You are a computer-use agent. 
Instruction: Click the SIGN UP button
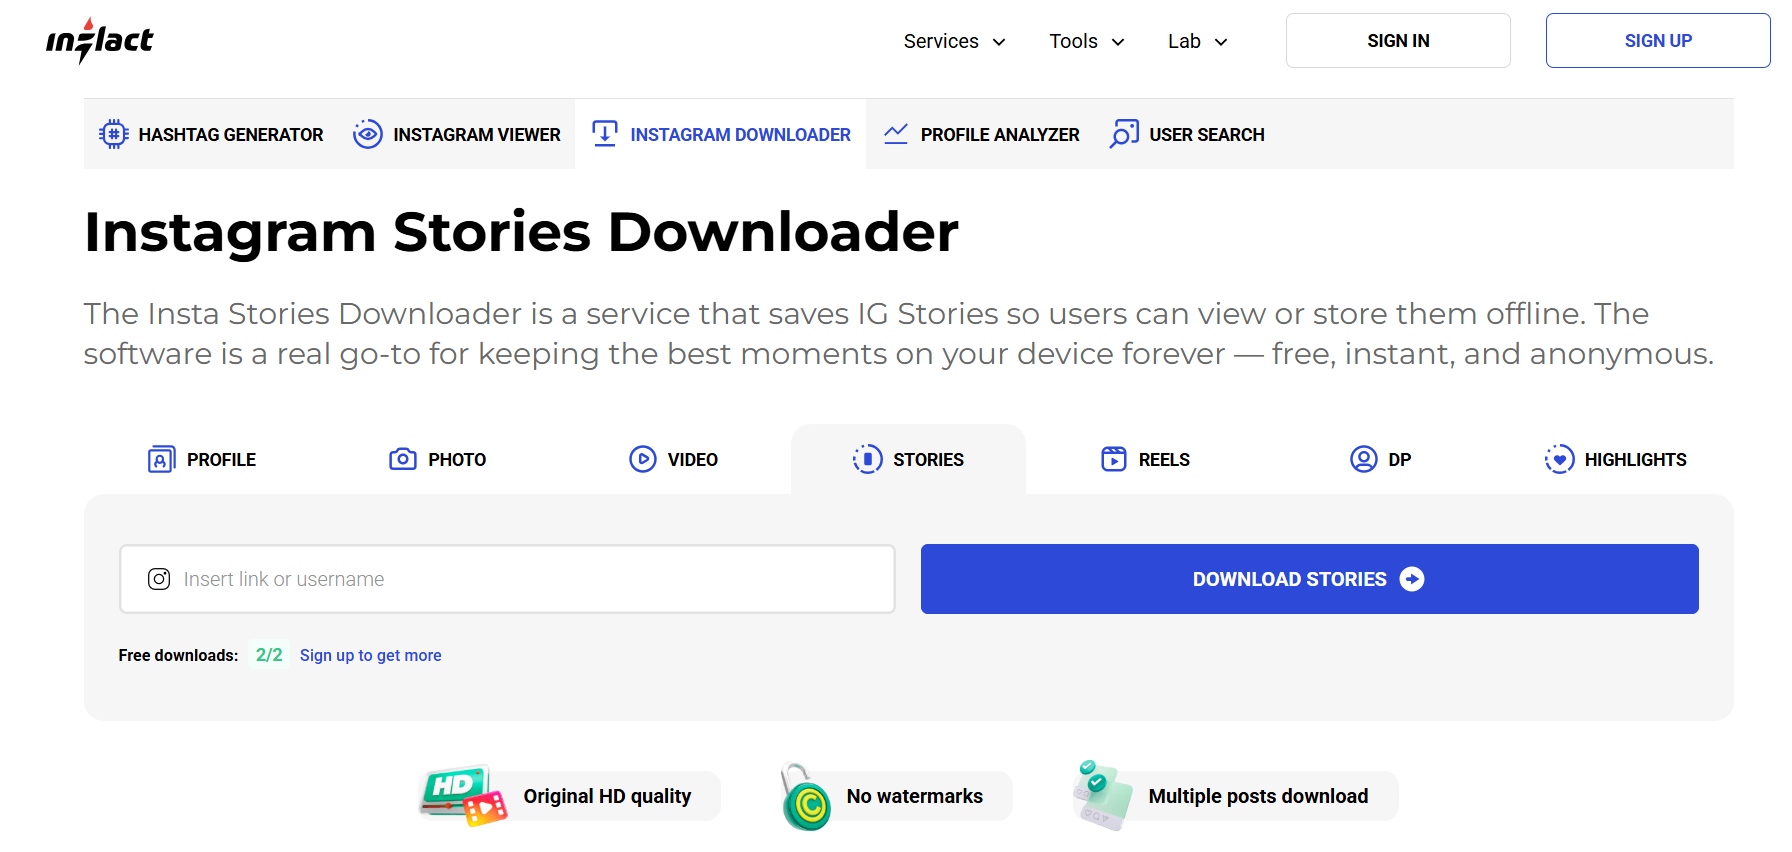(1658, 41)
